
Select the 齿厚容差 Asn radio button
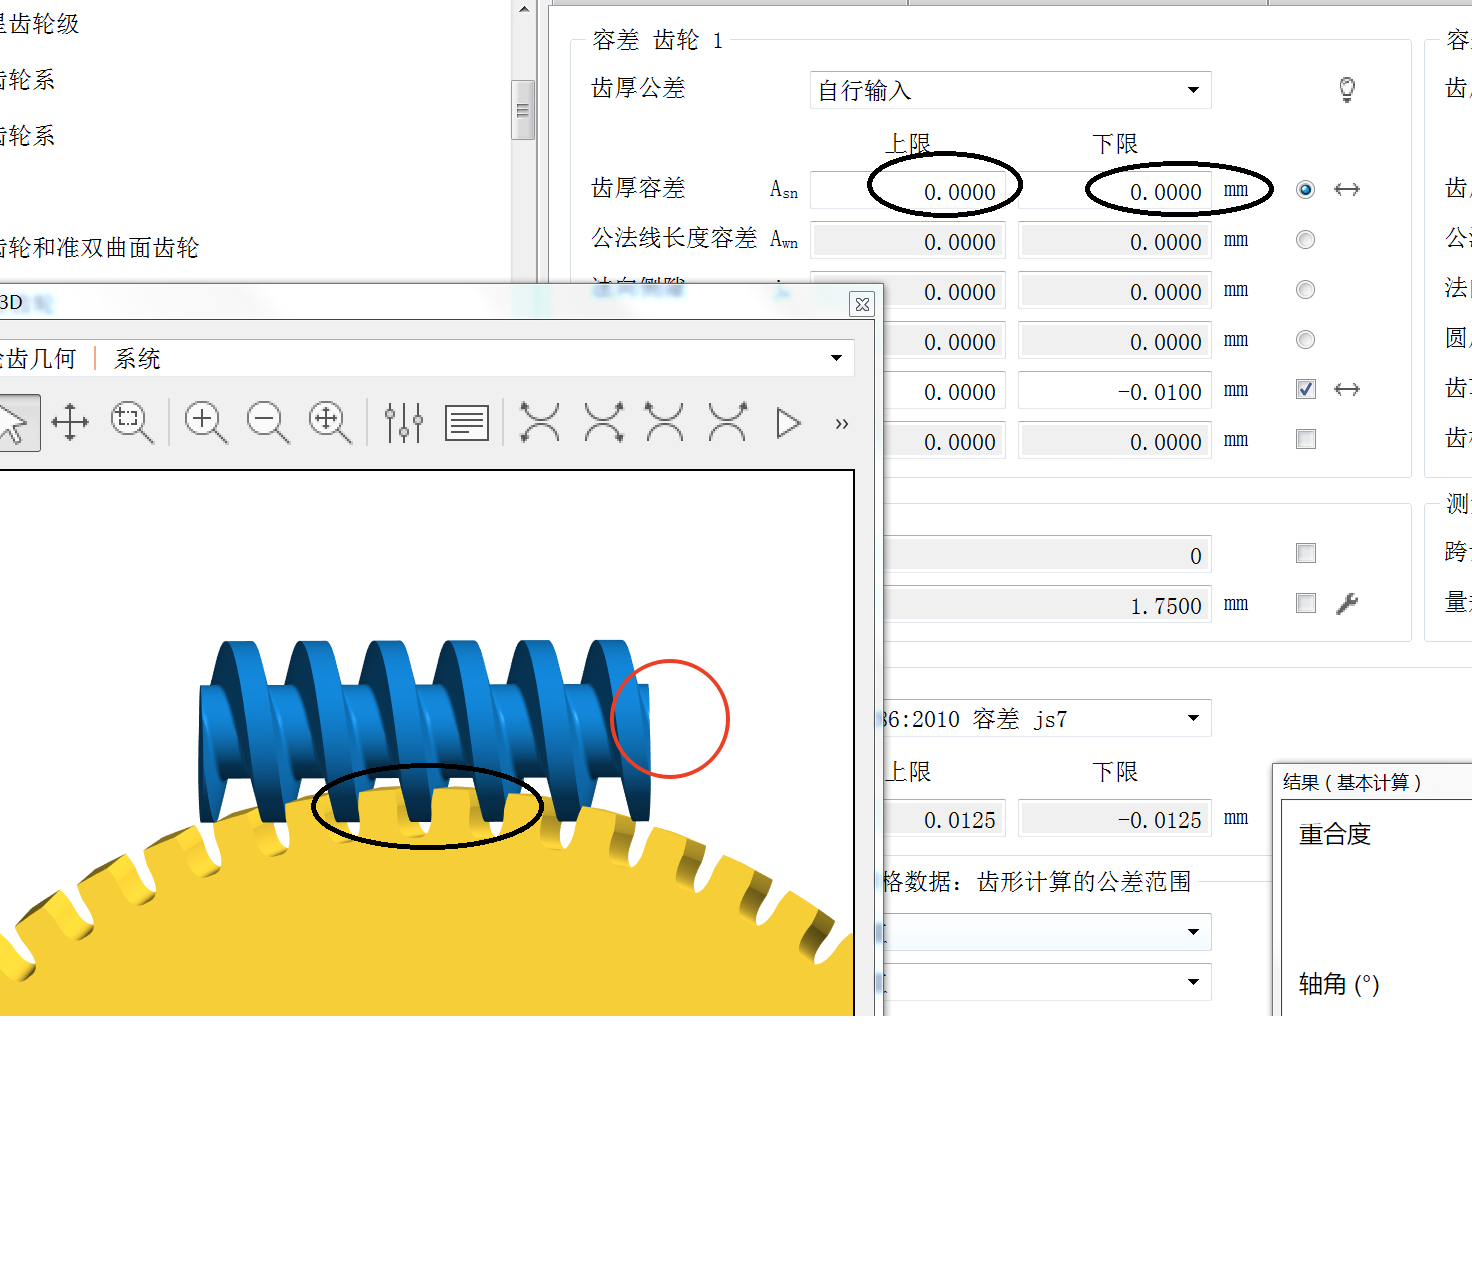point(1306,189)
